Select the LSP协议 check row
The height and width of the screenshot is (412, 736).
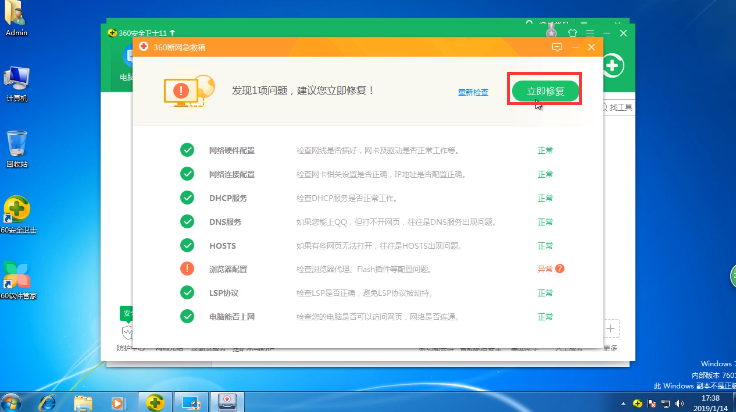[x=226, y=293]
